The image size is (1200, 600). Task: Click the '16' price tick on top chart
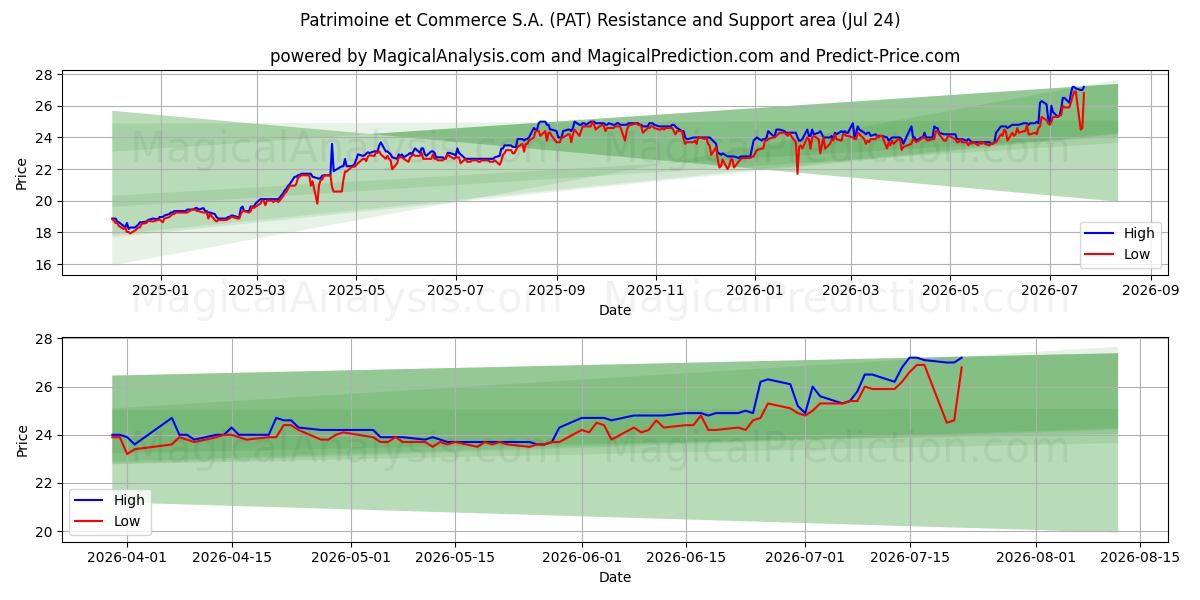[46, 265]
